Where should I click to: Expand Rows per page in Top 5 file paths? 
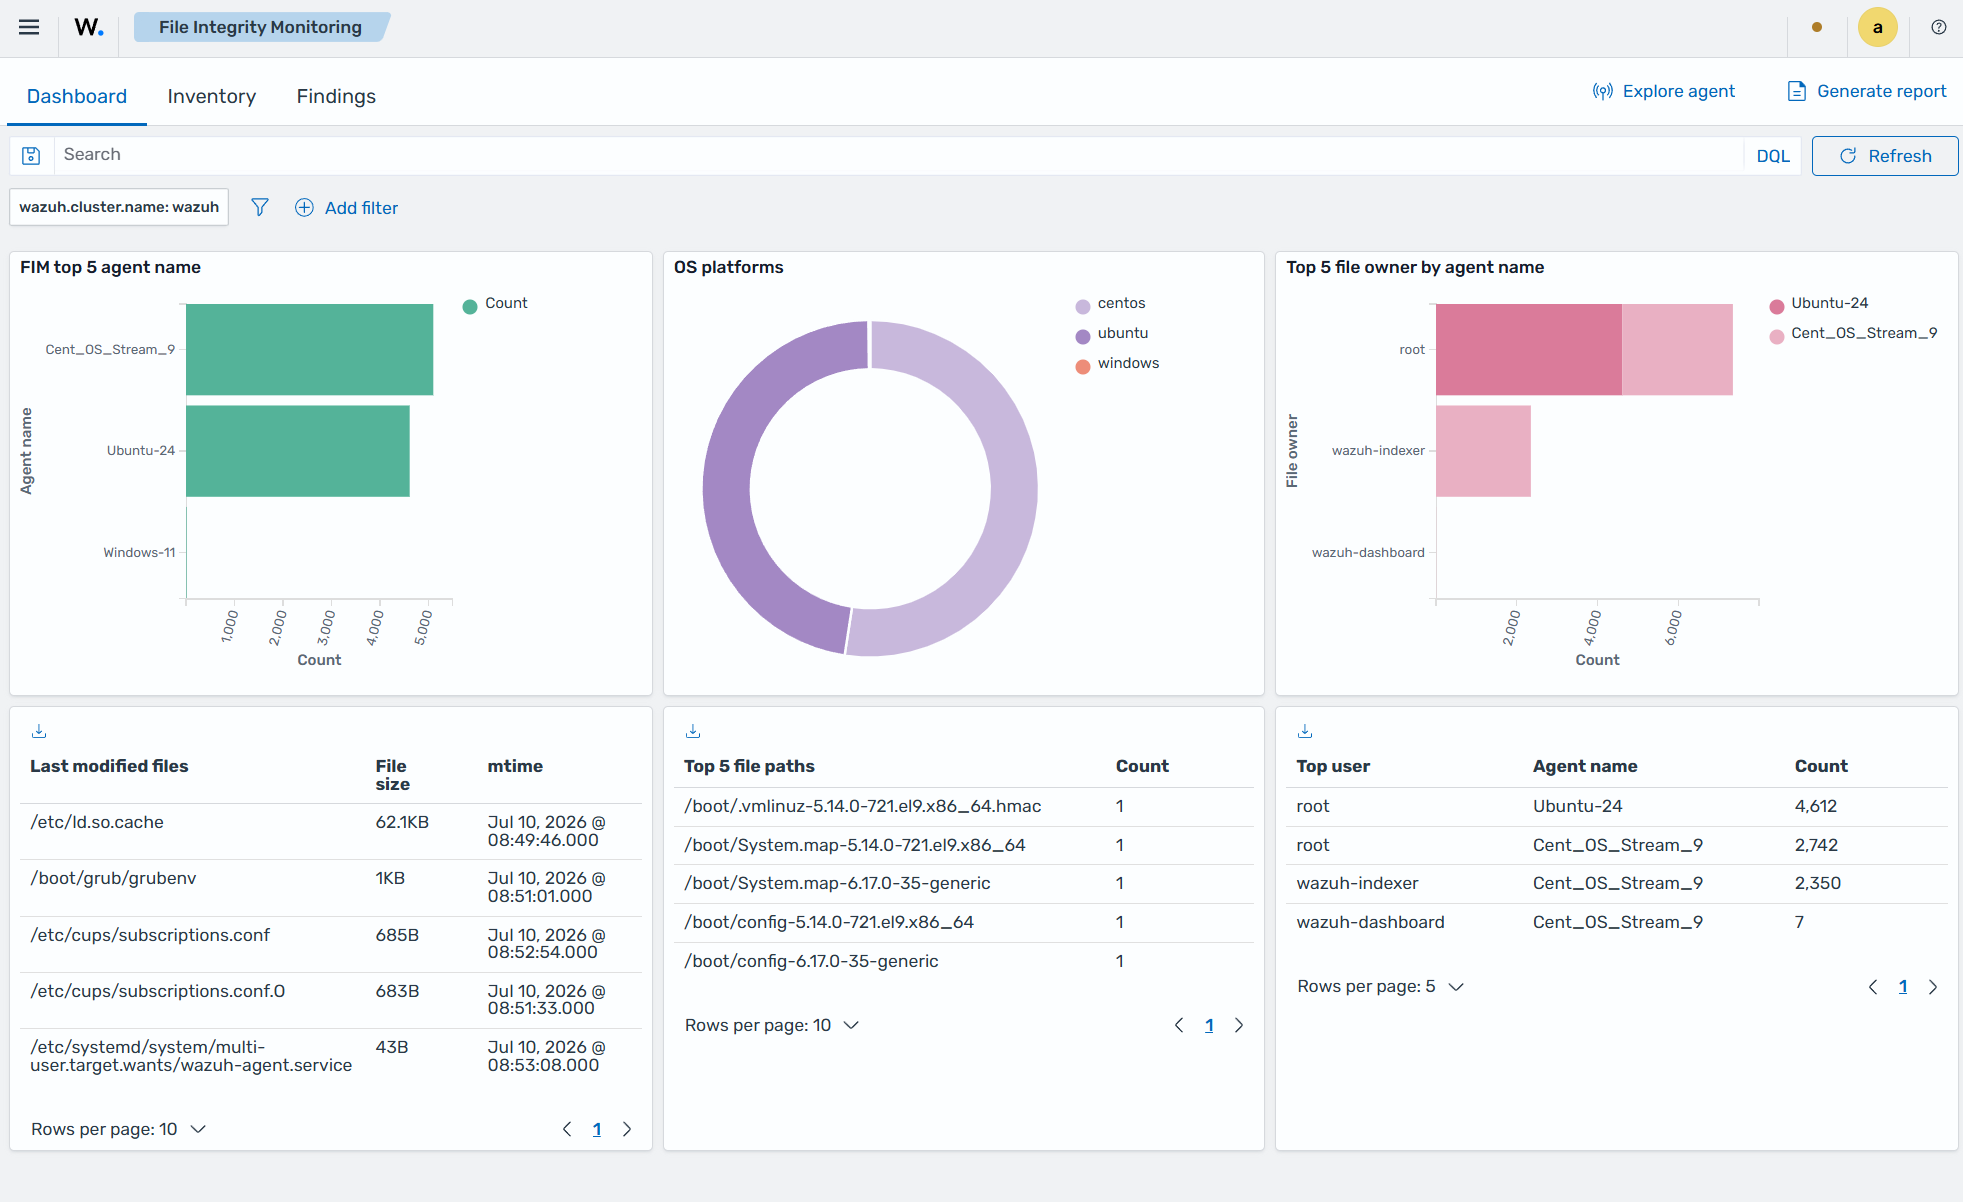(772, 1025)
